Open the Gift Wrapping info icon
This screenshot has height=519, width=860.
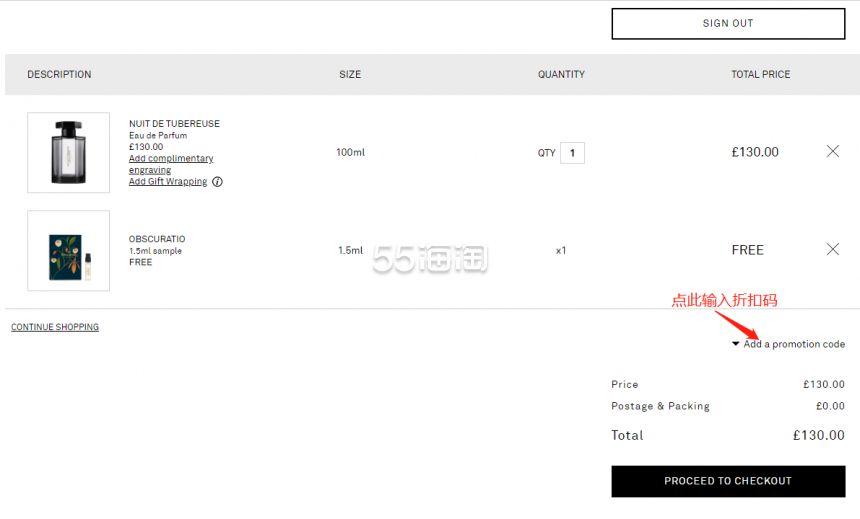tap(217, 182)
